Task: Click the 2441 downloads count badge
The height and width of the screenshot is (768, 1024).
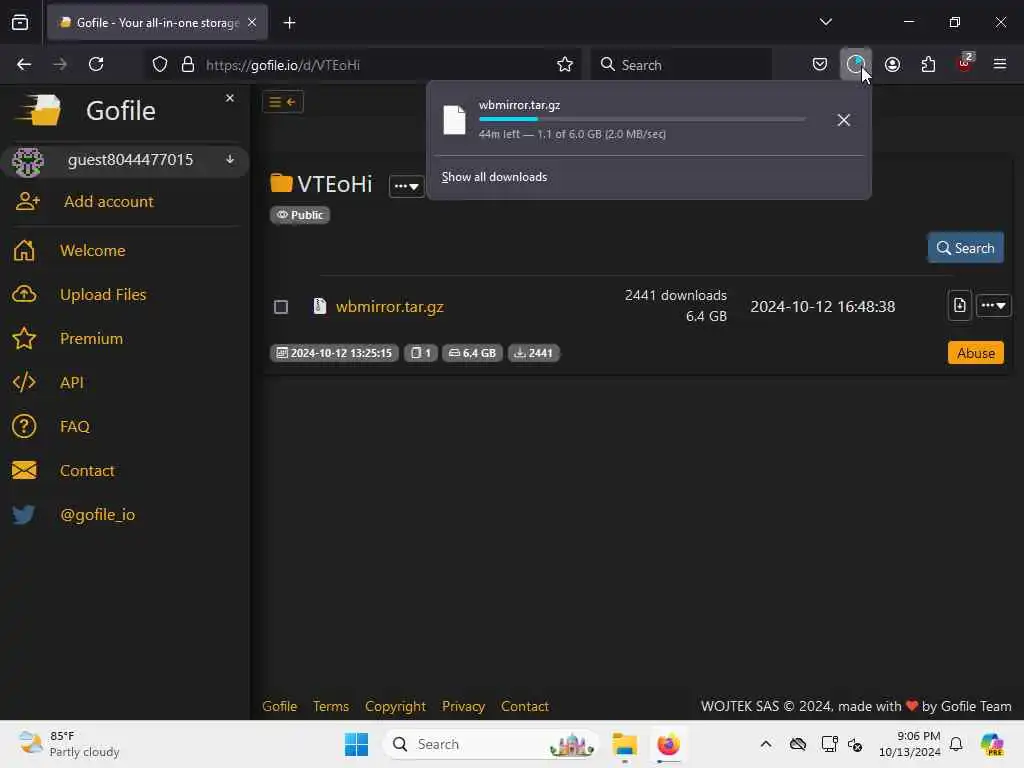Action: pos(534,353)
